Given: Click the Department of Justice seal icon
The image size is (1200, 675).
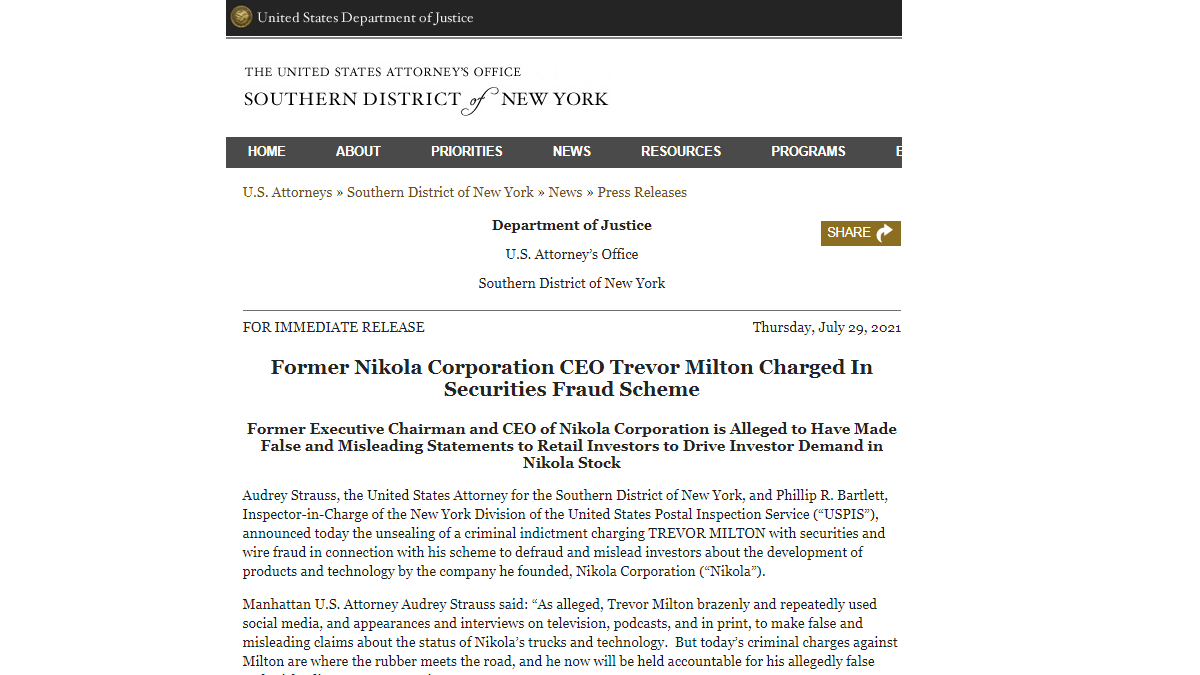Looking at the screenshot, I should coord(241,17).
